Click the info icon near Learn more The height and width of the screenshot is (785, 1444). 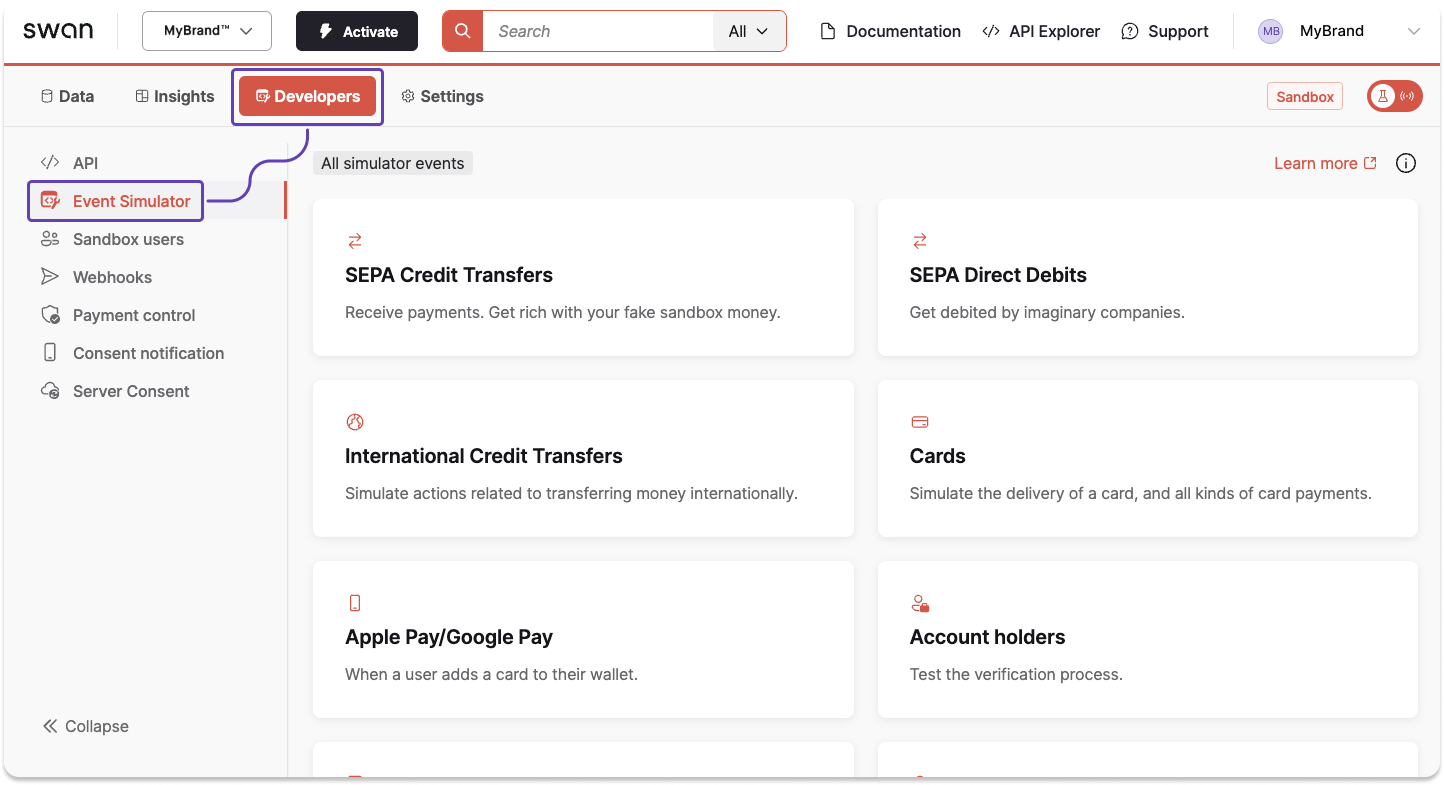click(1405, 163)
